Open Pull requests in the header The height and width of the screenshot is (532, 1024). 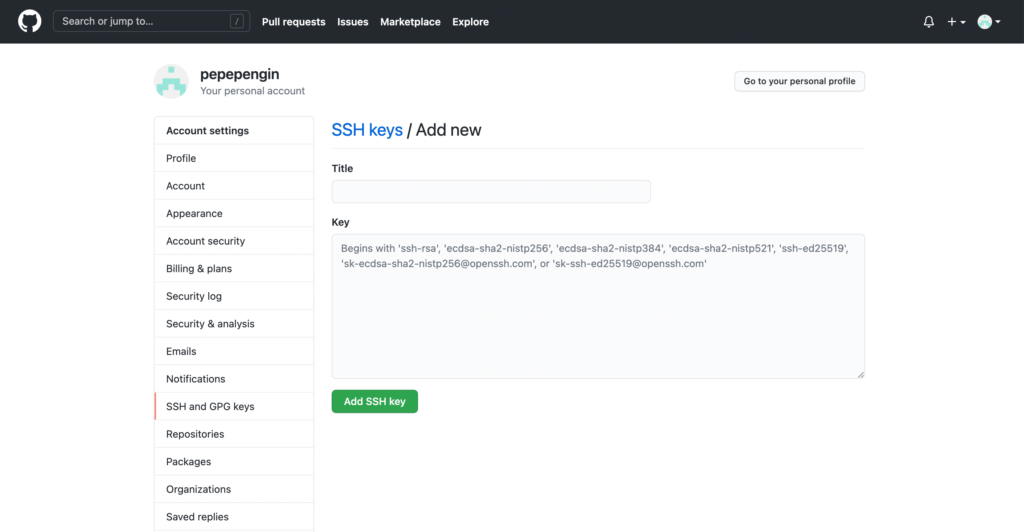(293, 22)
